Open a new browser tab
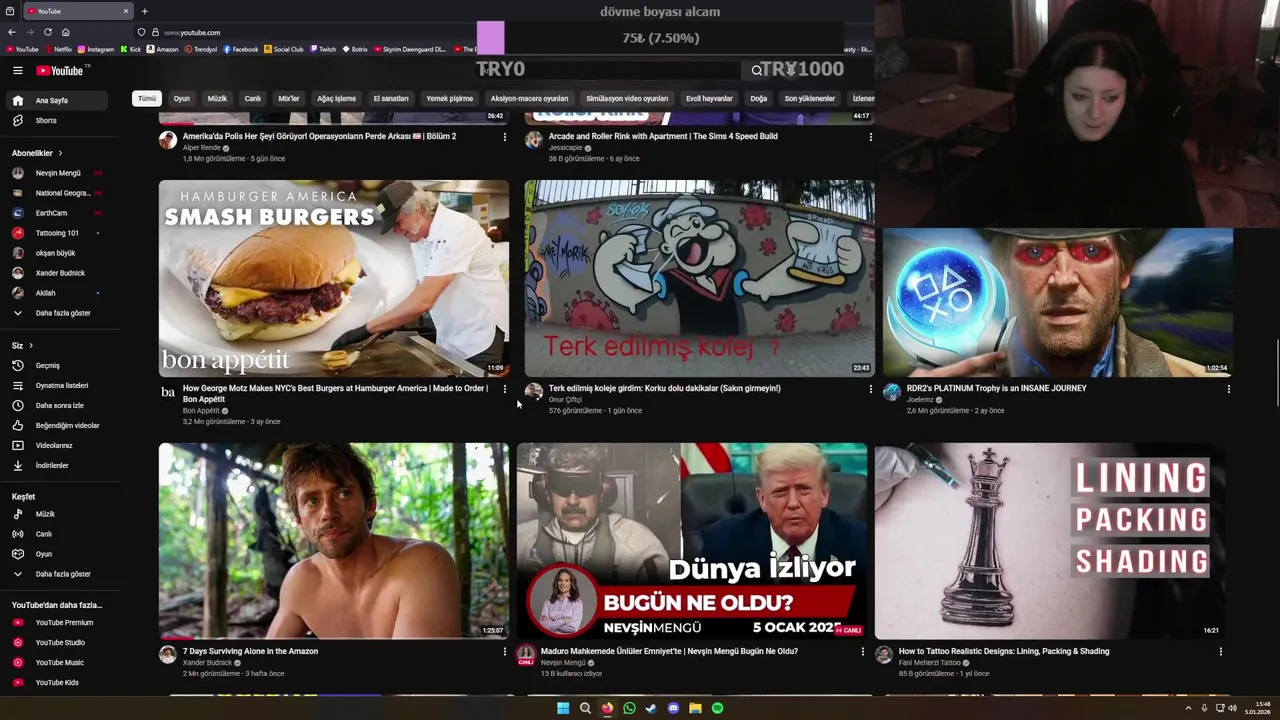This screenshot has width=1280, height=720. pos(144,11)
